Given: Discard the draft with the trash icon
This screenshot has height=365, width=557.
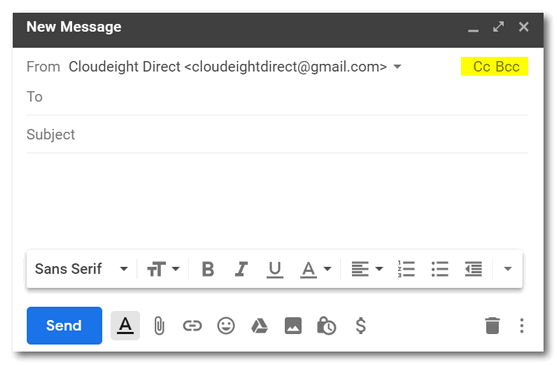Looking at the screenshot, I should tap(492, 326).
